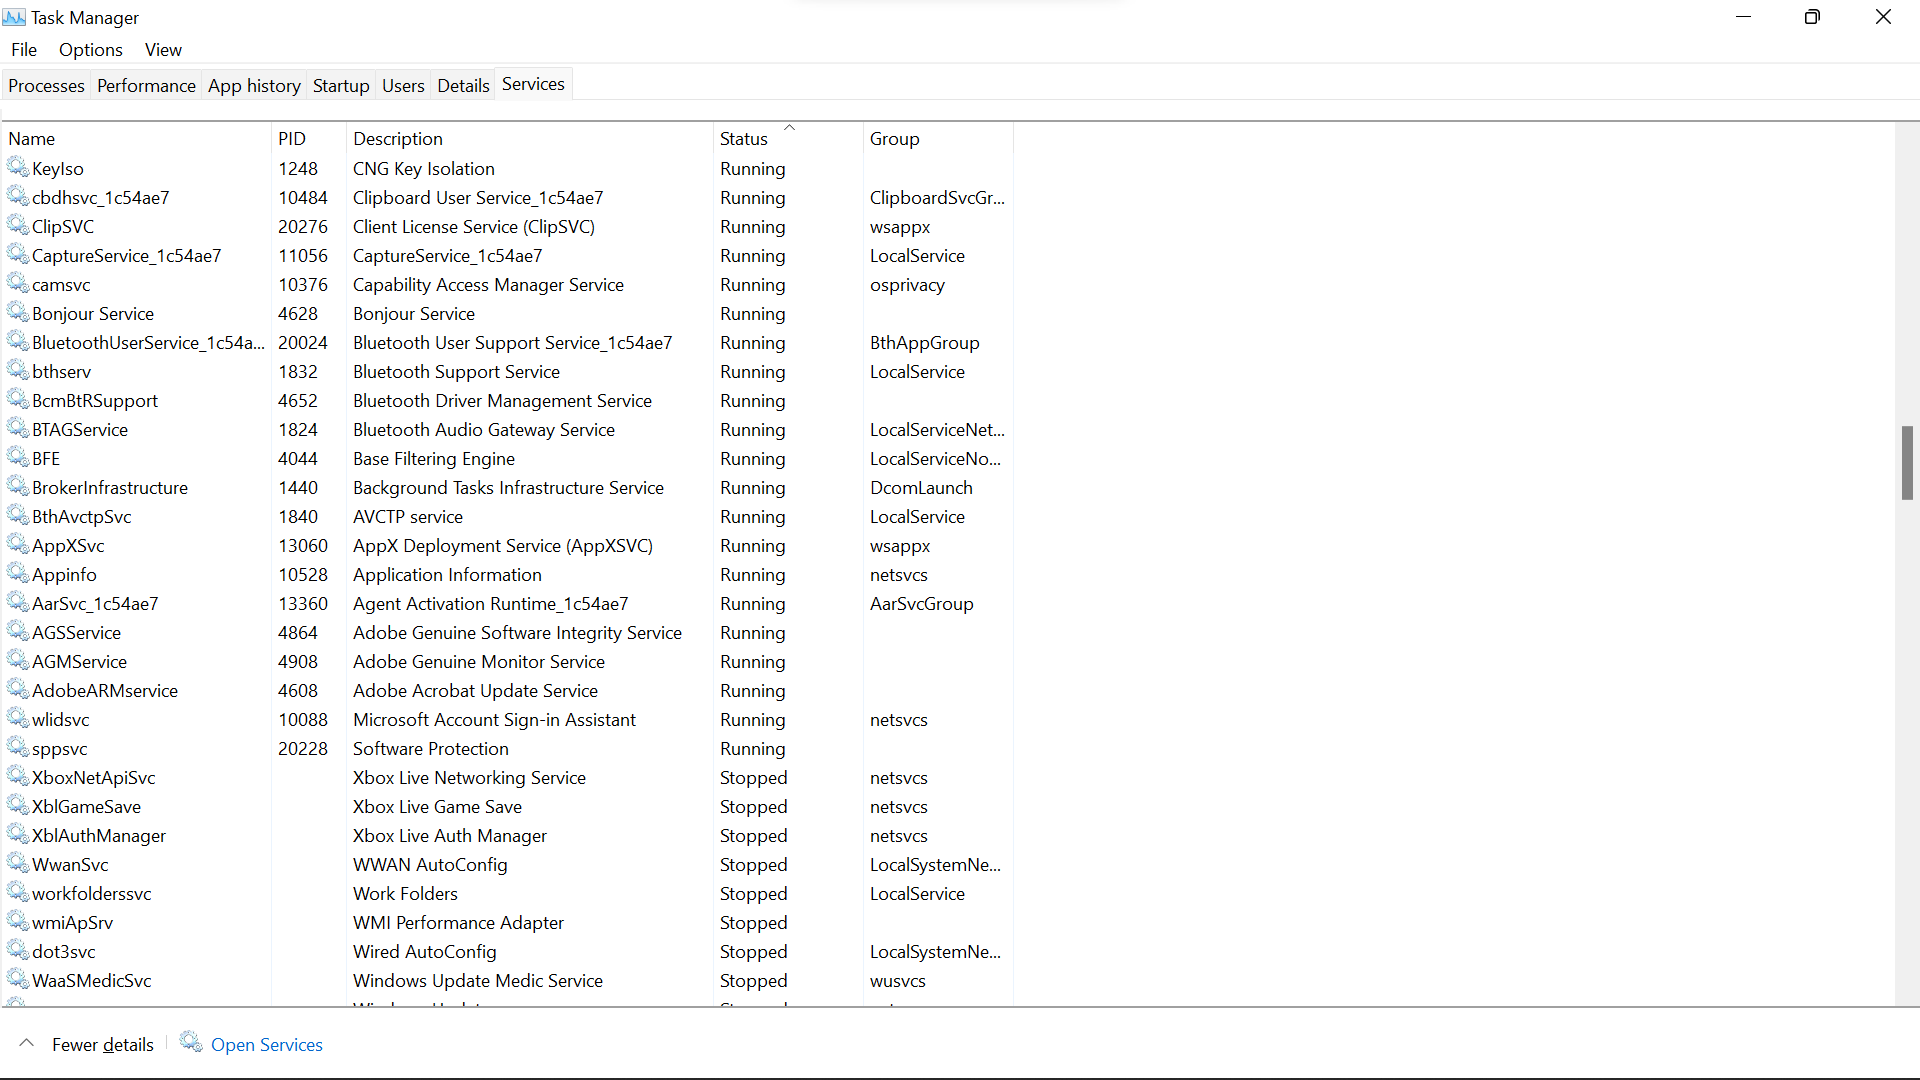Click PID 10088 cell
This screenshot has width=1920, height=1080.
[303, 720]
